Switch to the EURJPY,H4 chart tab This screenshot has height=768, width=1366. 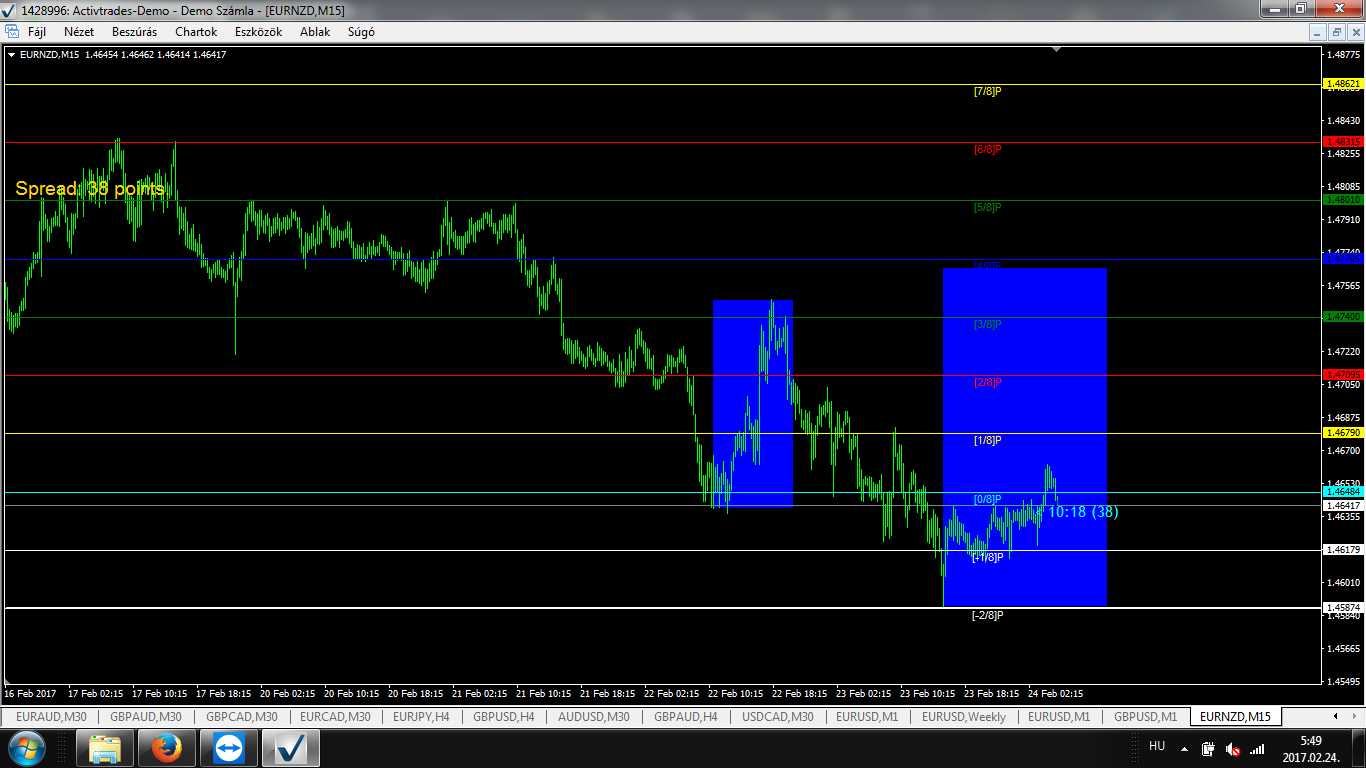pos(421,717)
